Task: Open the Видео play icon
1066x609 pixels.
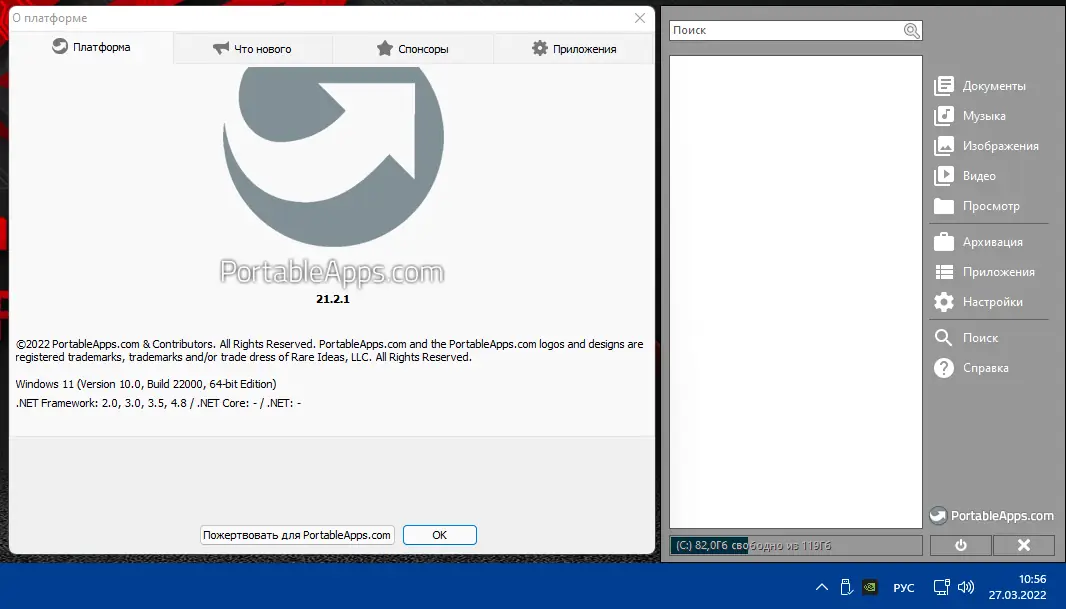Action: (944, 176)
